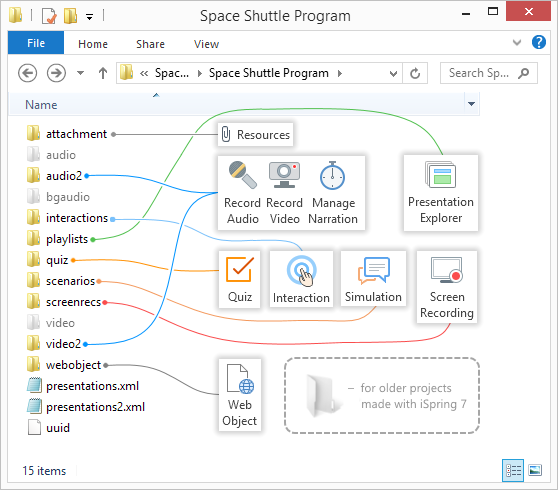Switch to the Home ribbon tab

click(x=93, y=44)
